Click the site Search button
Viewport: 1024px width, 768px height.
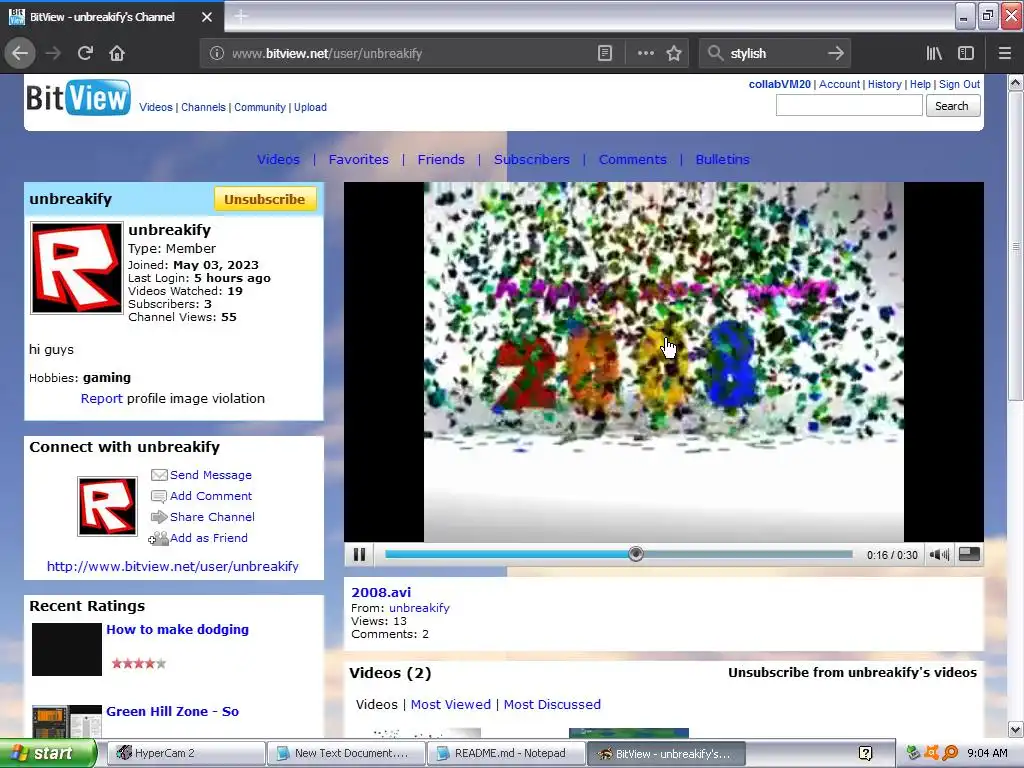[952, 106]
